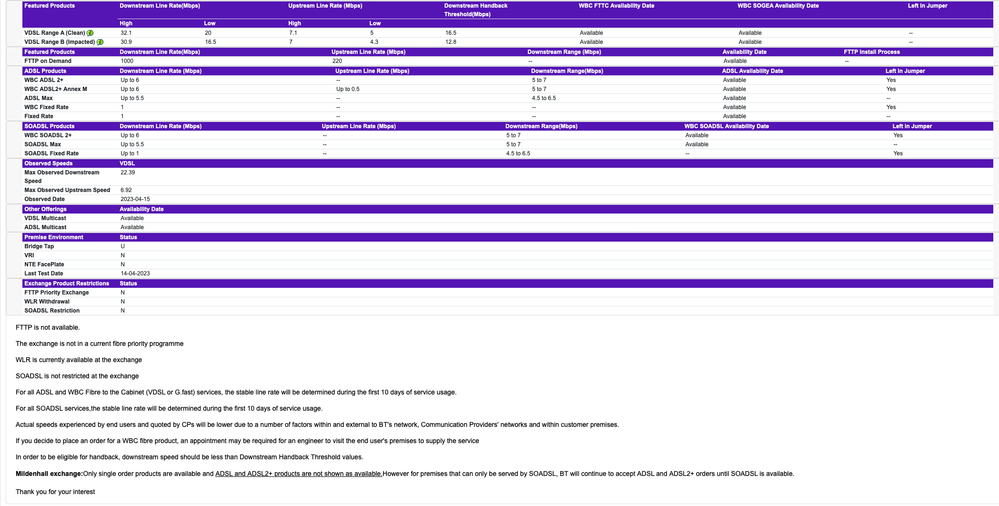This screenshot has width=999, height=506.
Task: Click 'WLR is currently available at the exchange'
Action: coord(78,360)
